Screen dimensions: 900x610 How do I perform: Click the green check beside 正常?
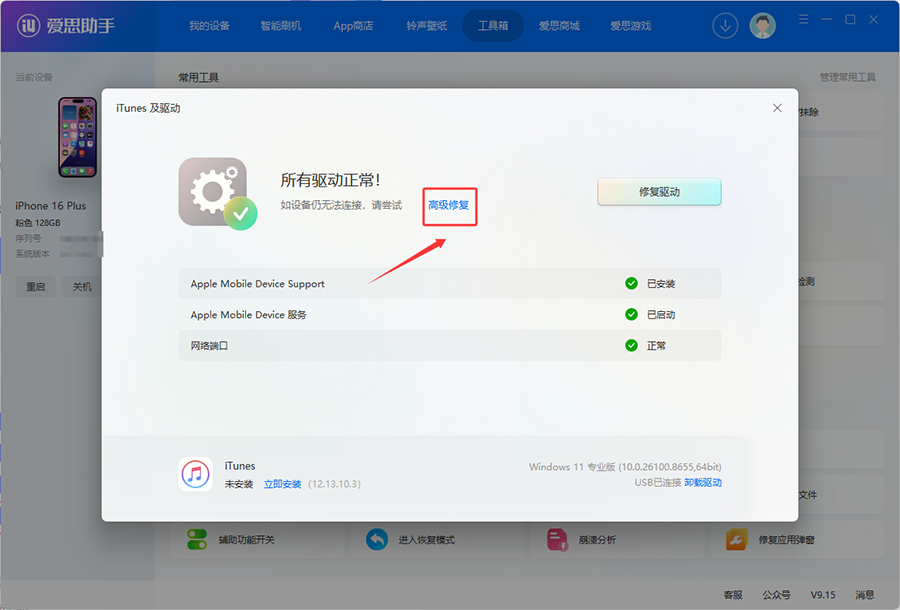tap(631, 345)
